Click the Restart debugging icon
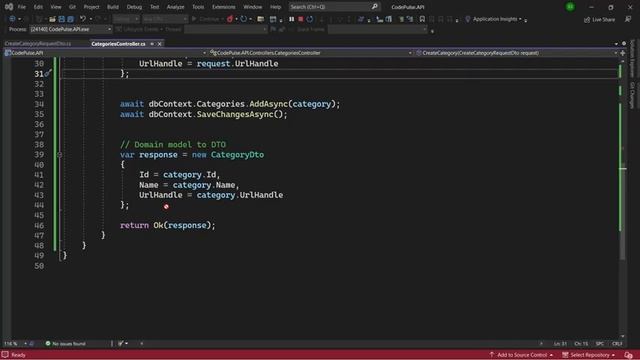This screenshot has width=640, height=360. coord(310,19)
